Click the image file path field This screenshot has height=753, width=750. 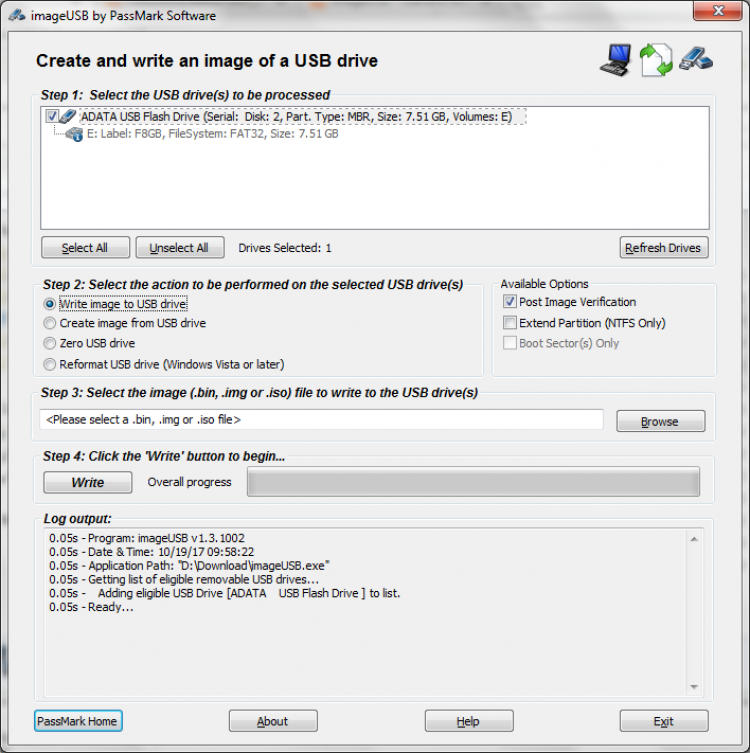click(x=321, y=420)
